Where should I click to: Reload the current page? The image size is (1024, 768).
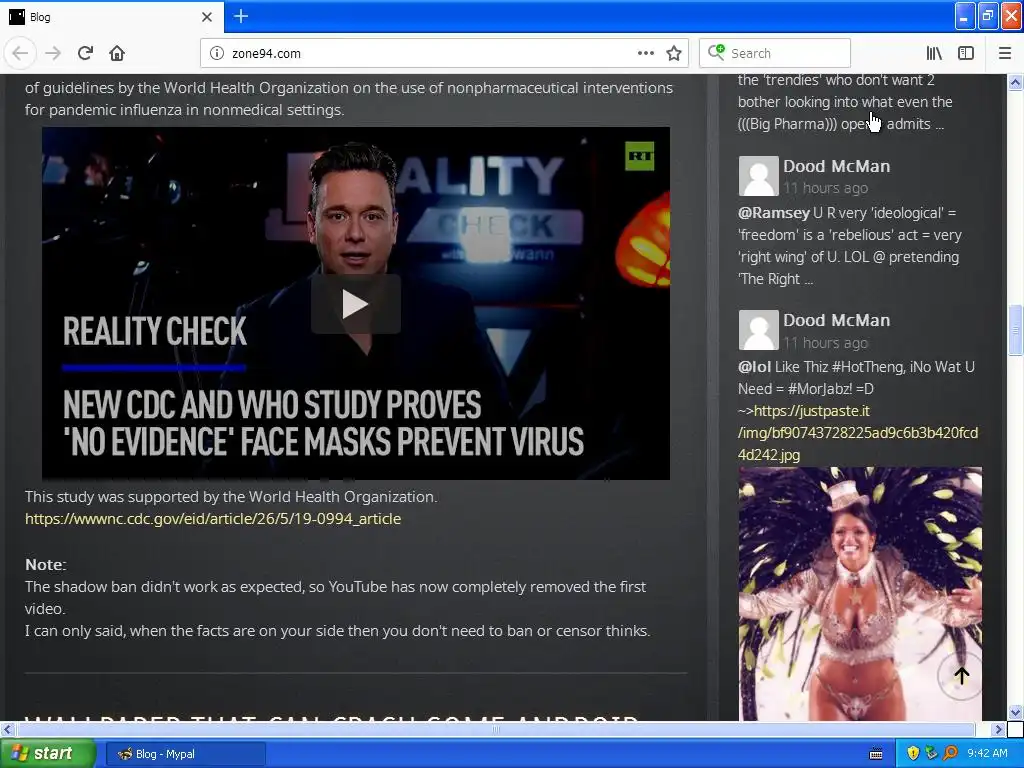pos(85,53)
